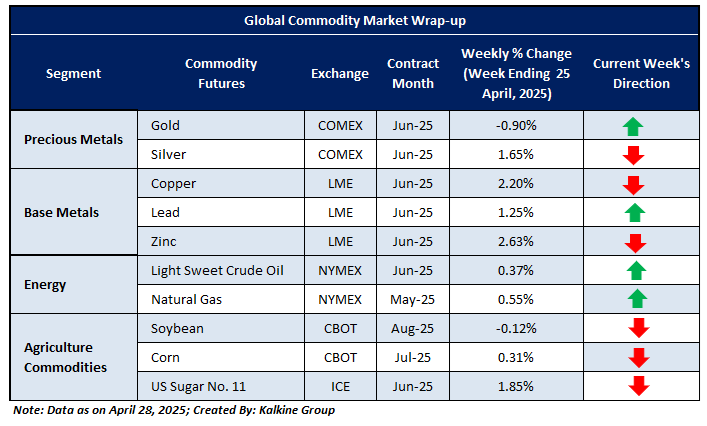Click the Natural Gas May-25 contract cell
Viewport: 707px width, 426px height.
click(x=413, y=299)
